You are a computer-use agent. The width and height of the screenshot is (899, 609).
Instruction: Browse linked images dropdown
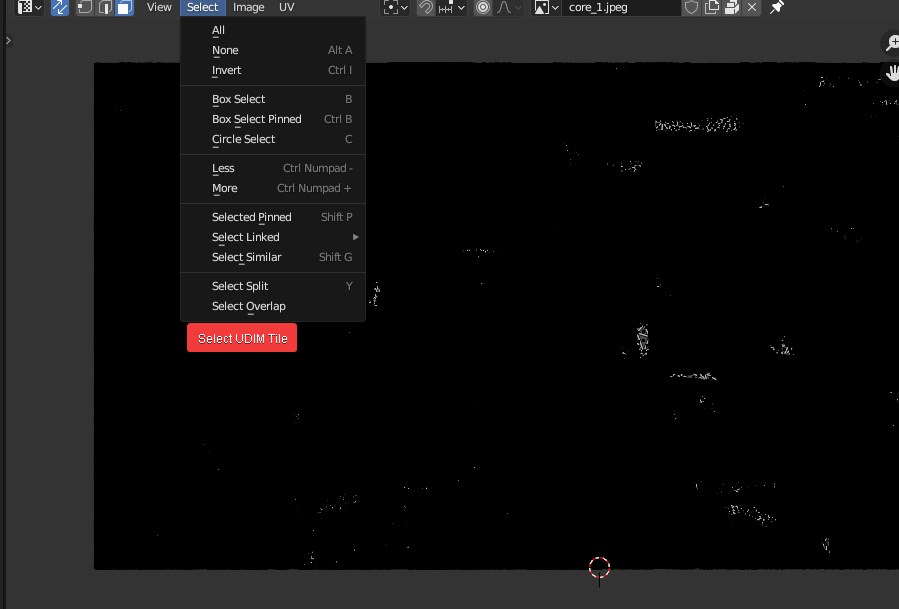click(546, 7)
